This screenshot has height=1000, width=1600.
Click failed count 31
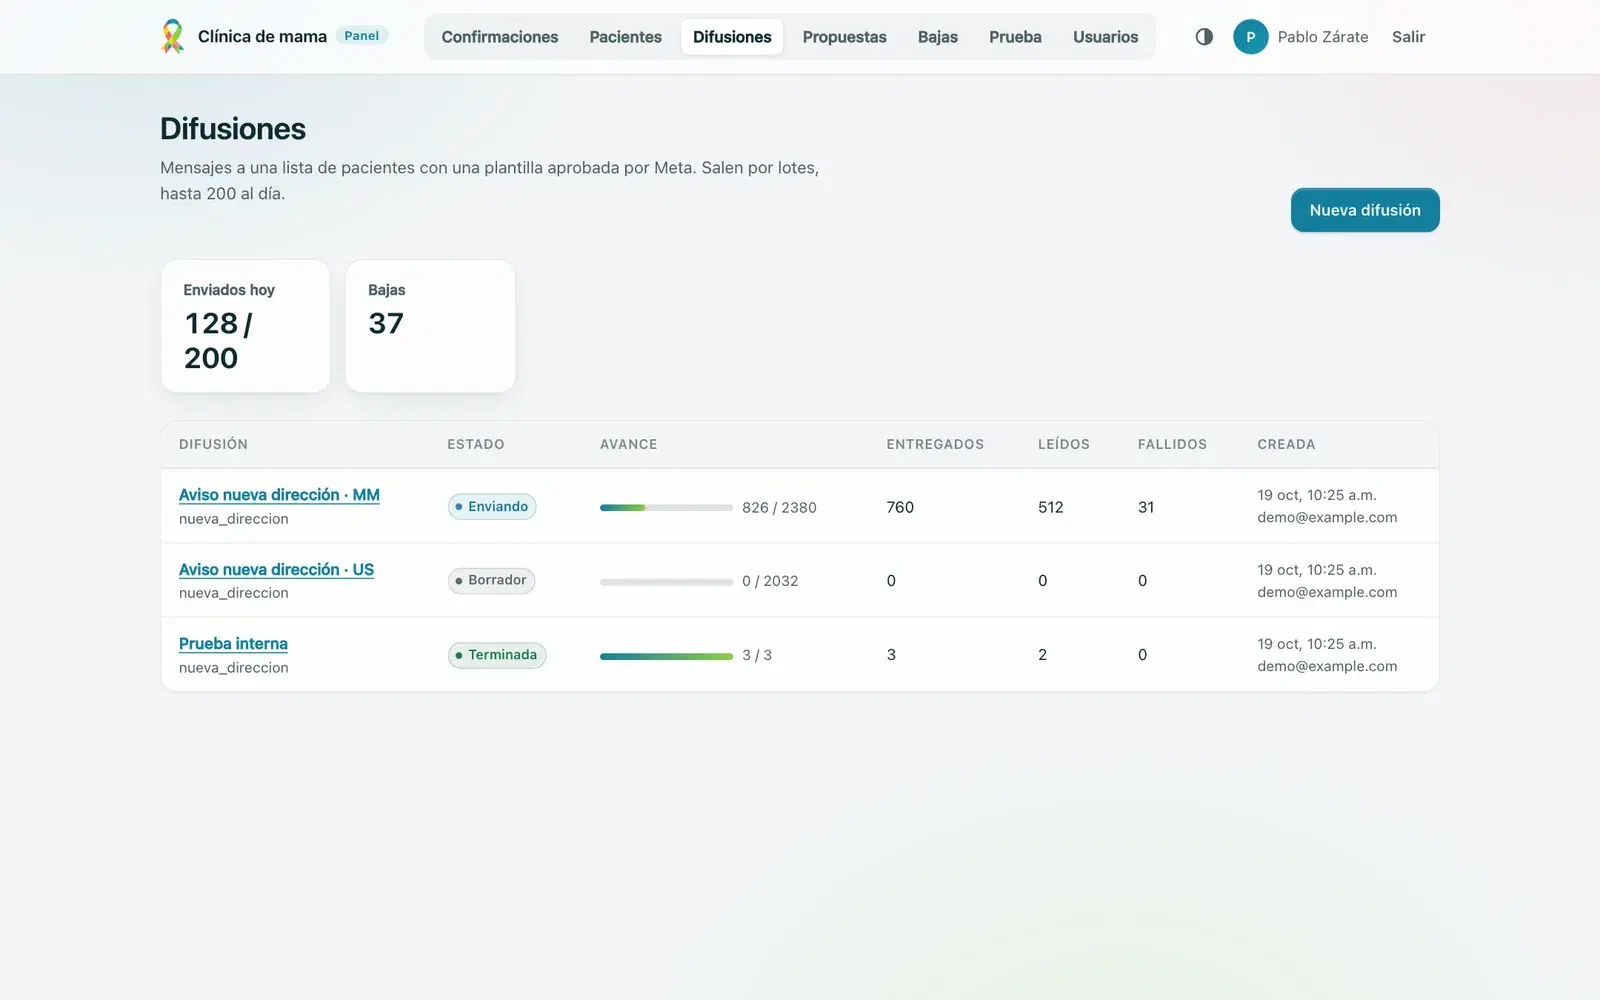[x=1146, y=507]
